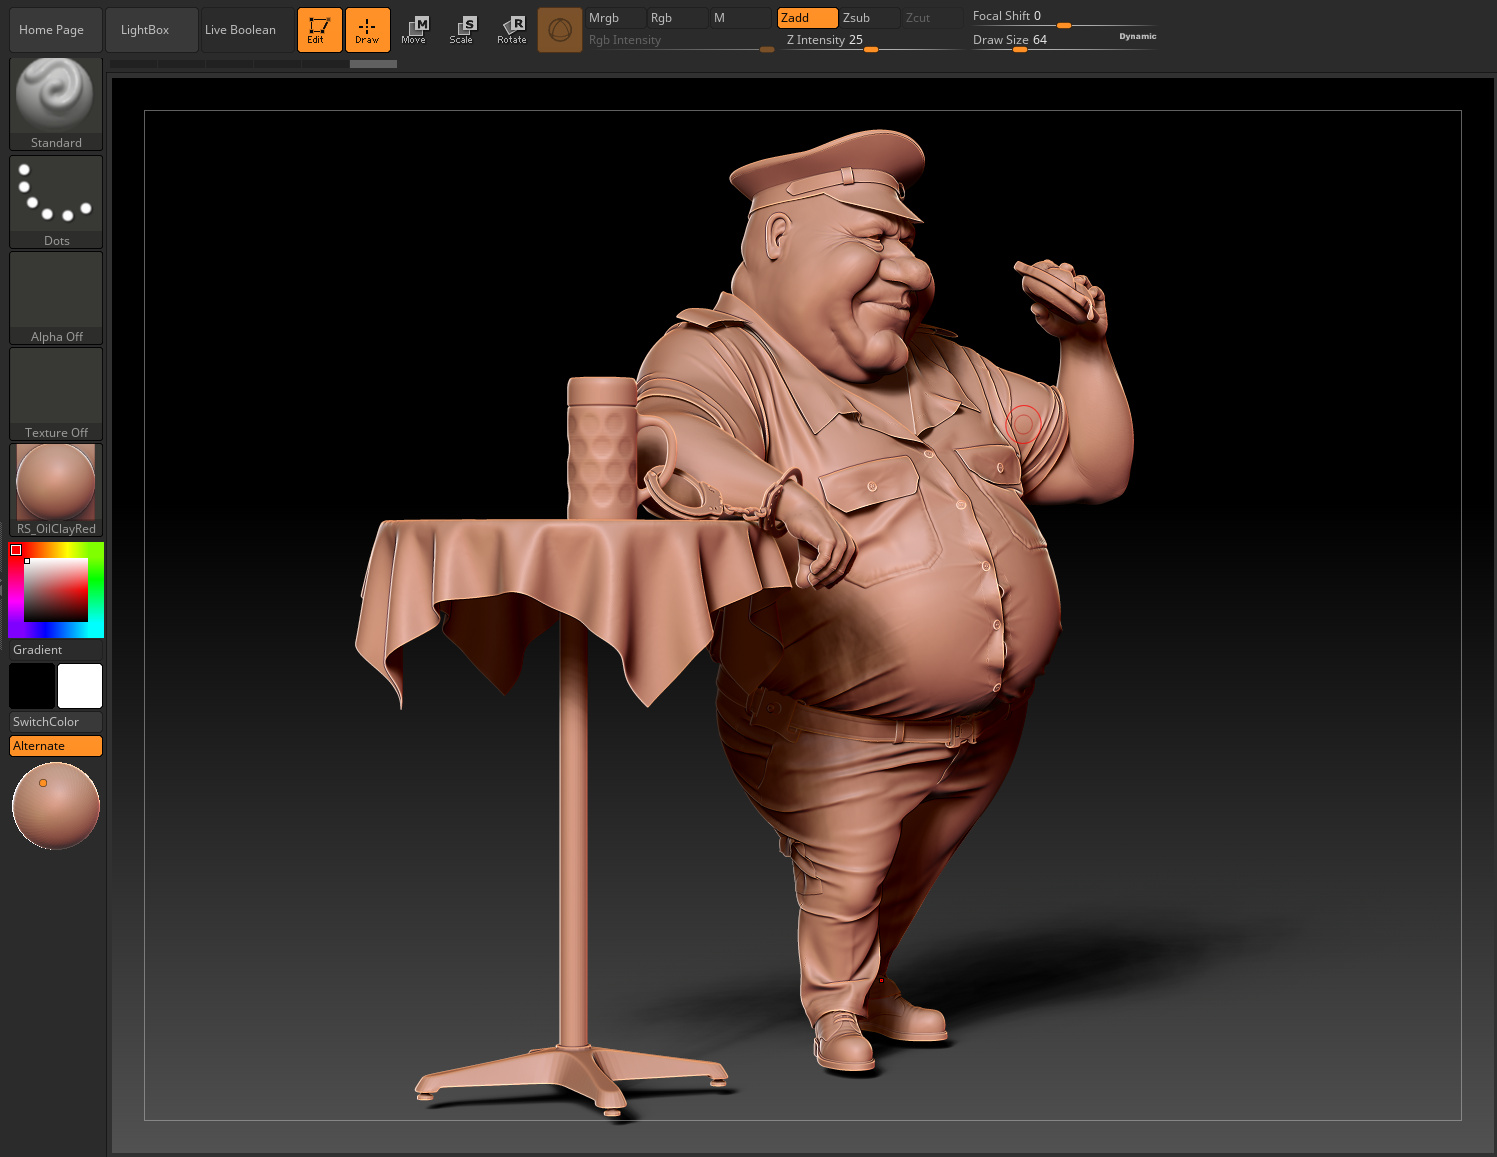Toggle the Alternate button
This screenshot has height=1157, width=1497.
click(x=56, y=746)
